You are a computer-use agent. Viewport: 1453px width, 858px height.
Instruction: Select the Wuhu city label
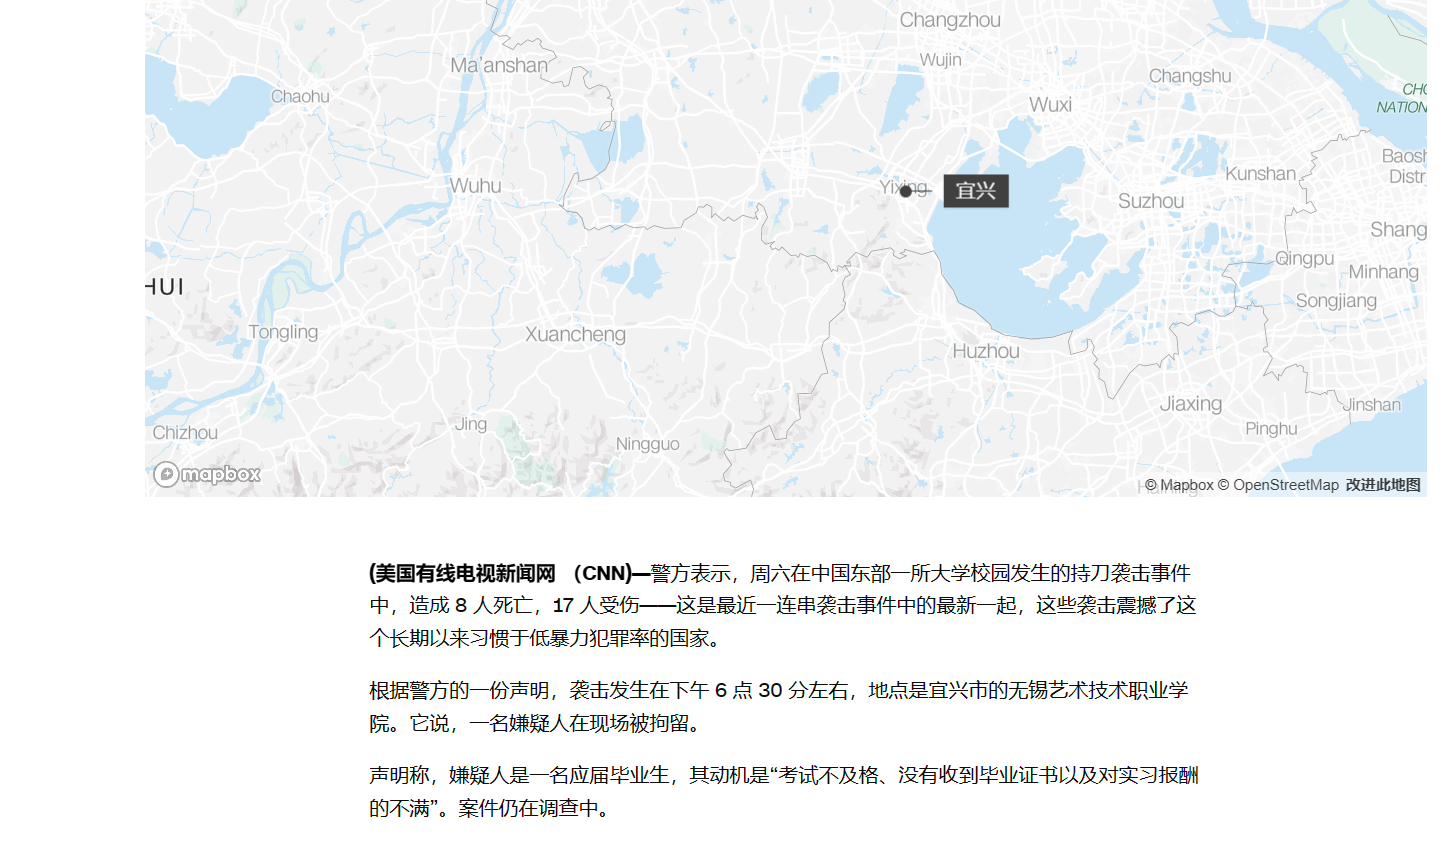pyautogui.click(x=475, y=186)
